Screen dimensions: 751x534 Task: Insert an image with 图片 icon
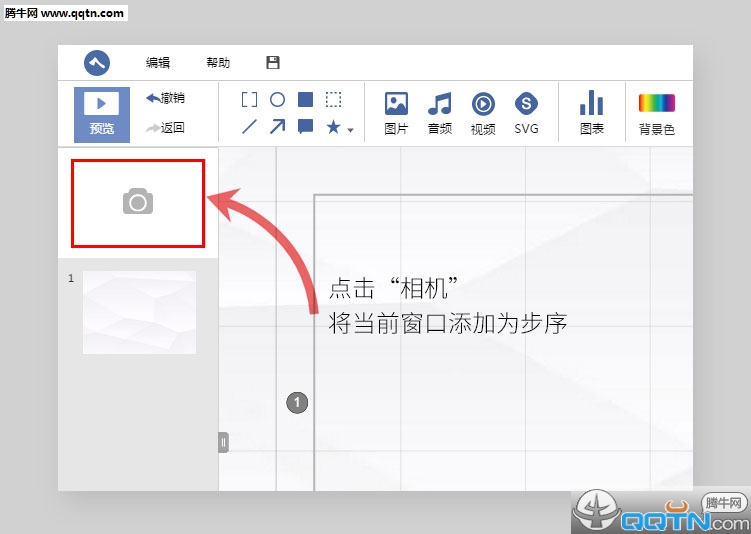tap(396, 112)
